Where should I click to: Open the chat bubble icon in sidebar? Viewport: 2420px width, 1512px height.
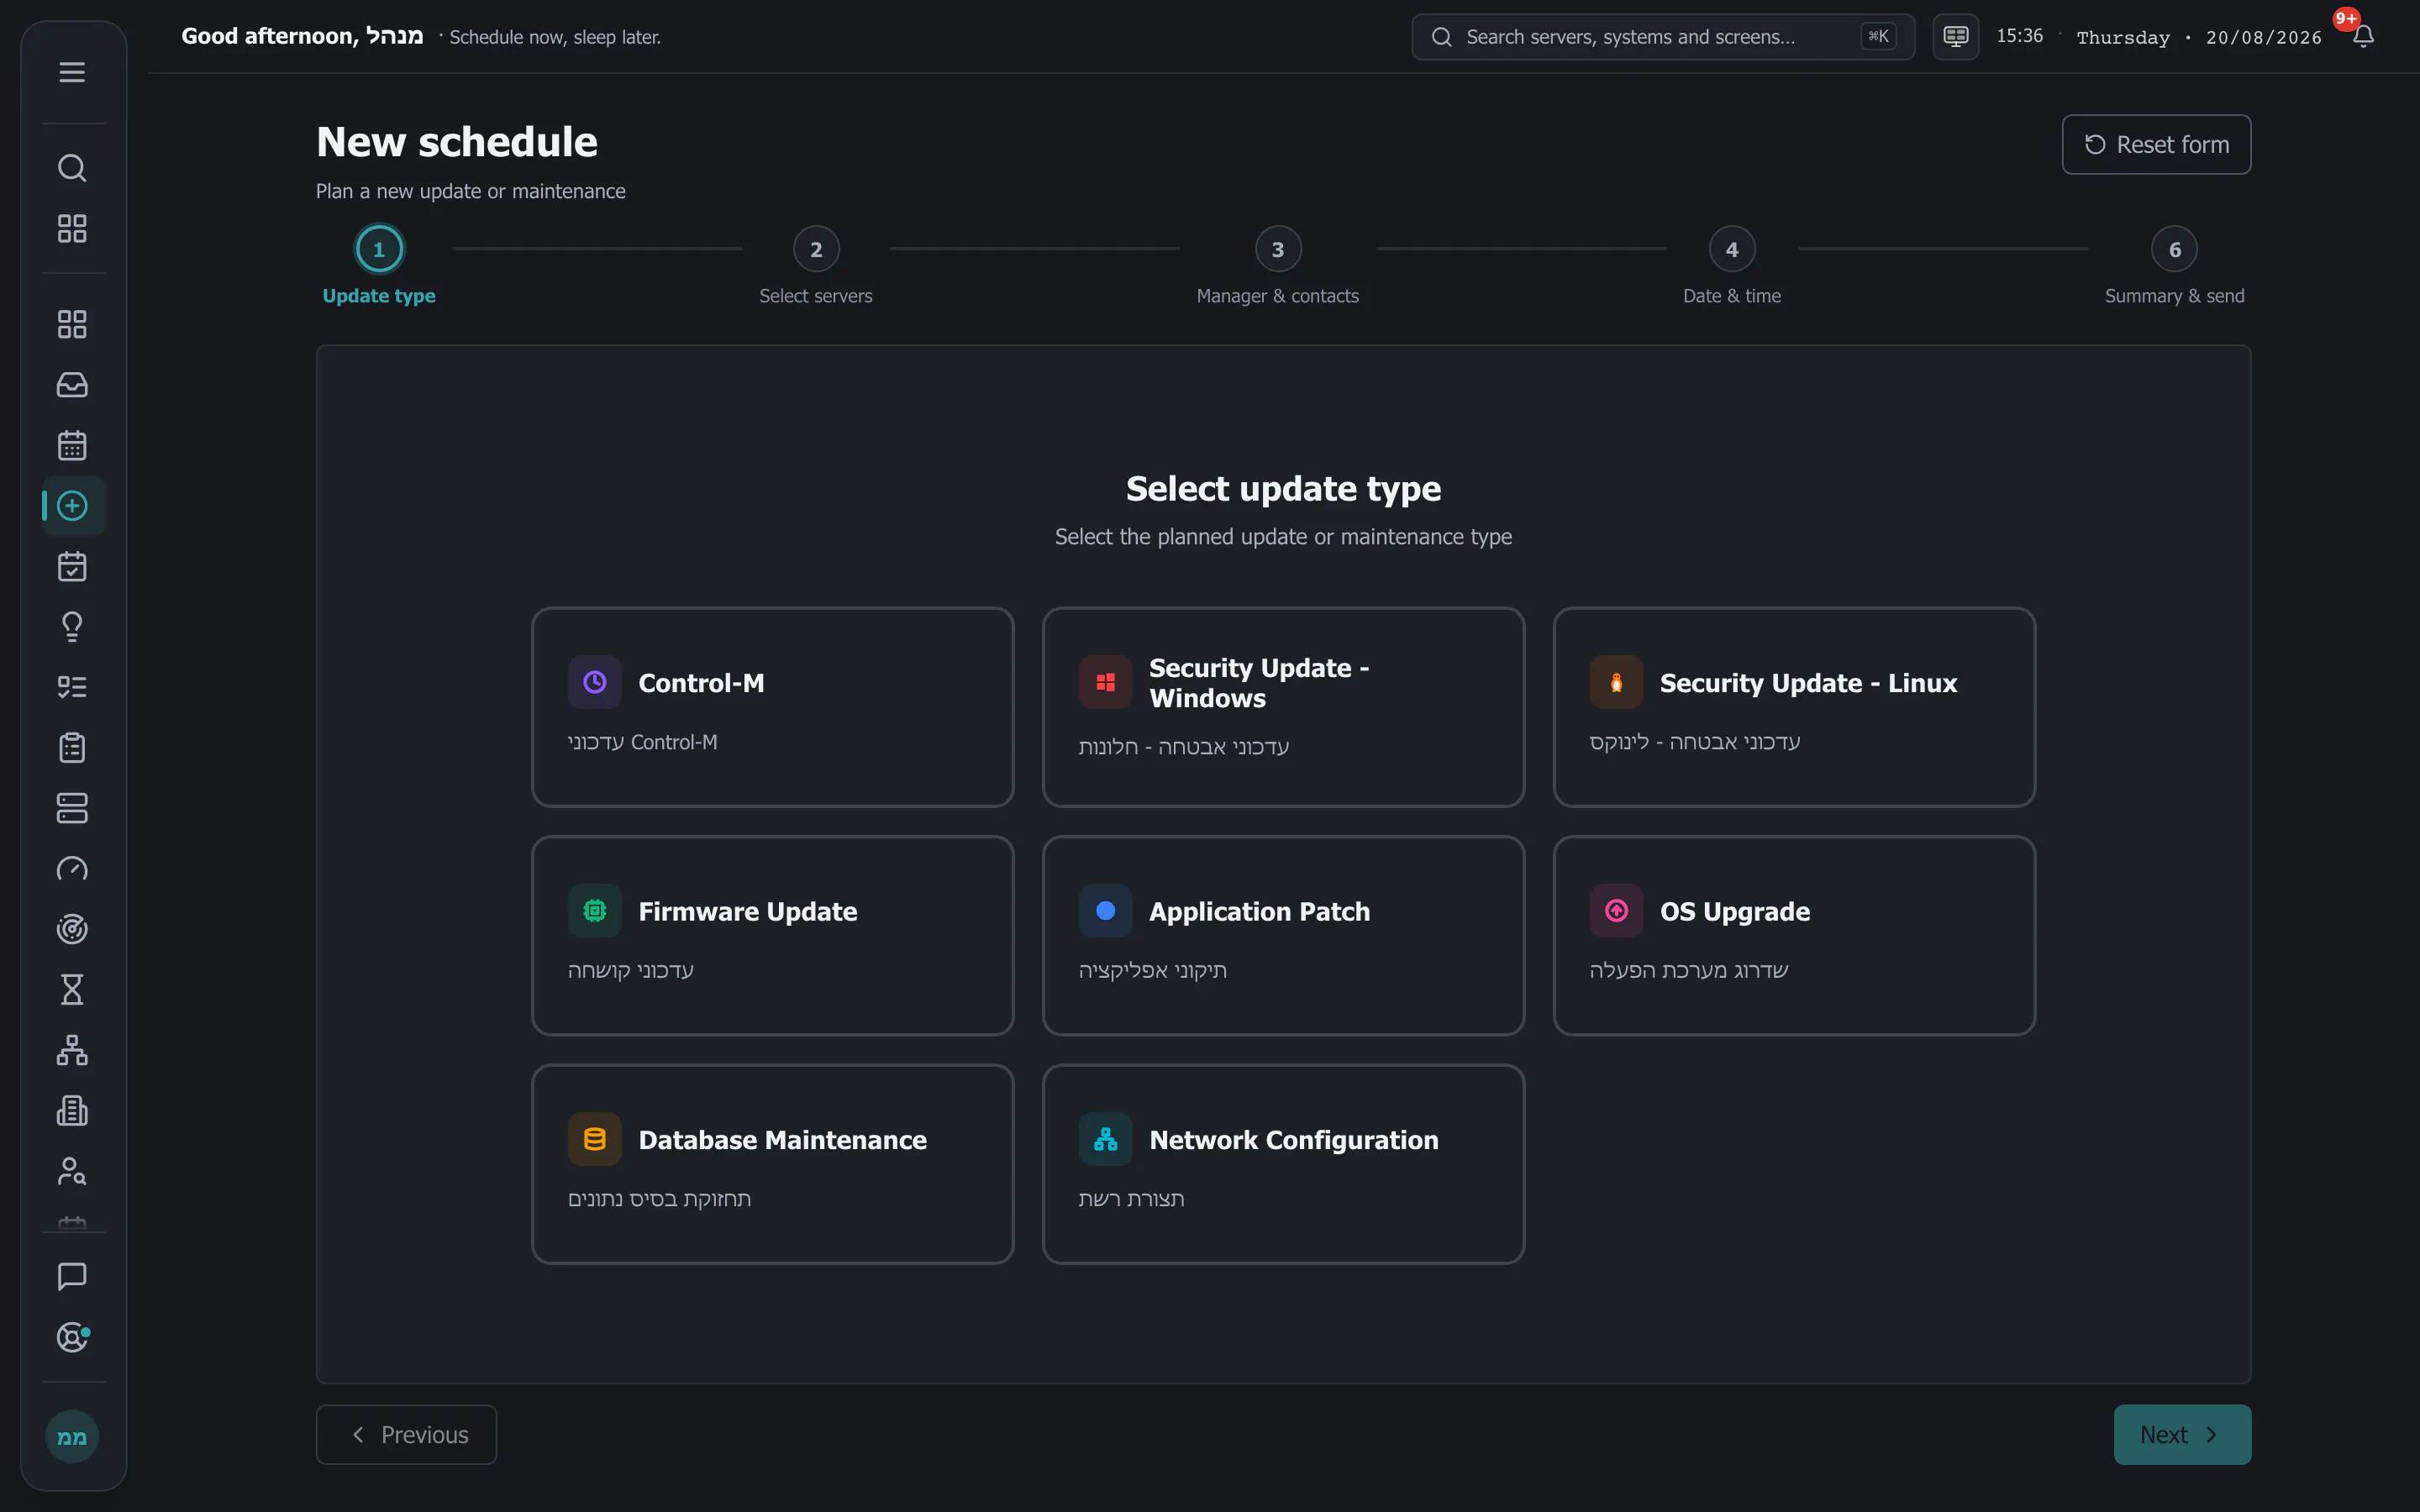(72, 1277)
